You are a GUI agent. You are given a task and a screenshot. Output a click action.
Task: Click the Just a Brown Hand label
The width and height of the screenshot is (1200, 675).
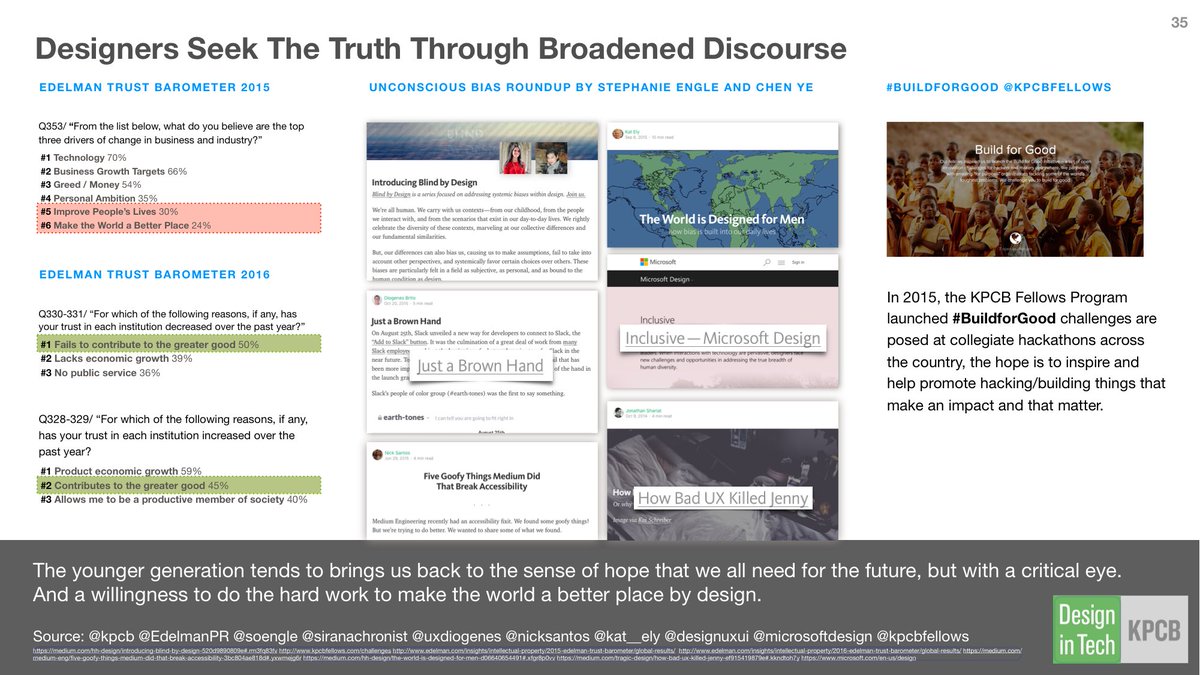480,366
